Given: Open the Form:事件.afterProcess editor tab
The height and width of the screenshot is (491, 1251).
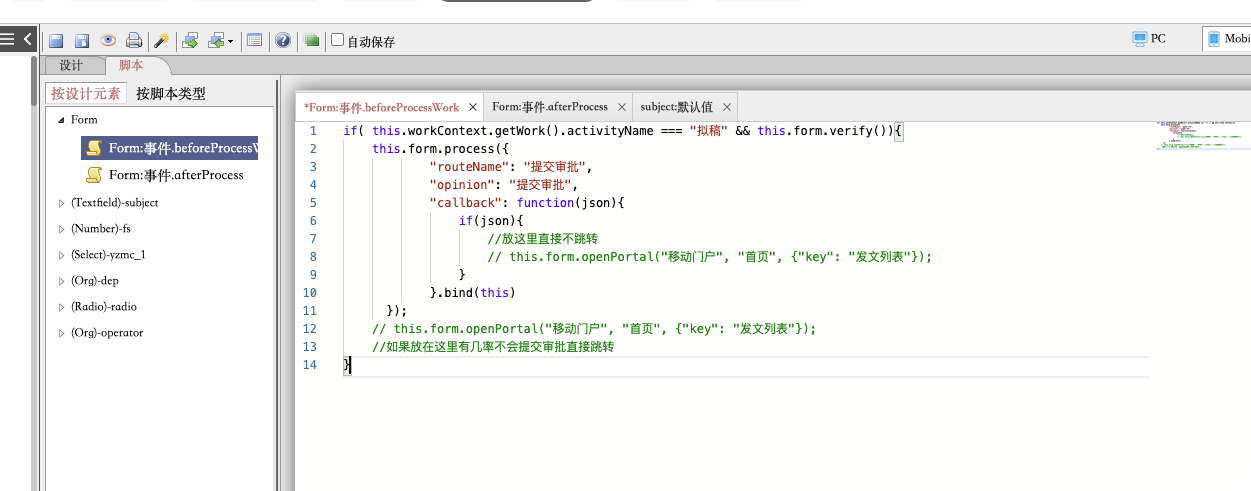Looking at the screenshot, I should [x=549, y=107].
